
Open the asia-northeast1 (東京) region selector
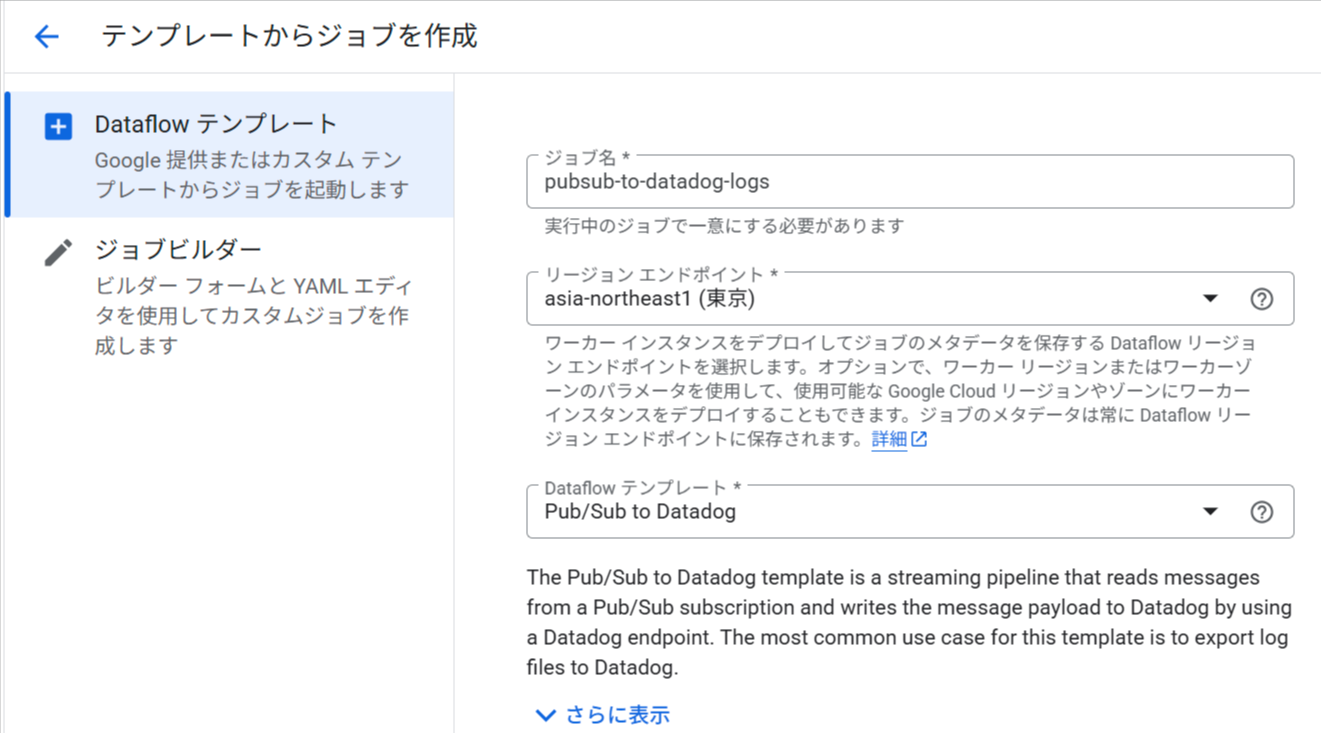(860, 299)
